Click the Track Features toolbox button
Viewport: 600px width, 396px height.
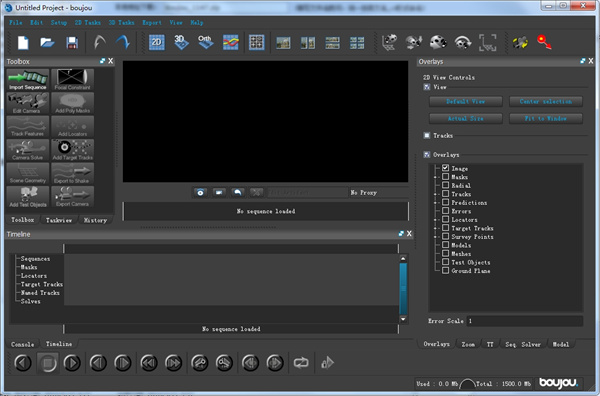point(28,126)
